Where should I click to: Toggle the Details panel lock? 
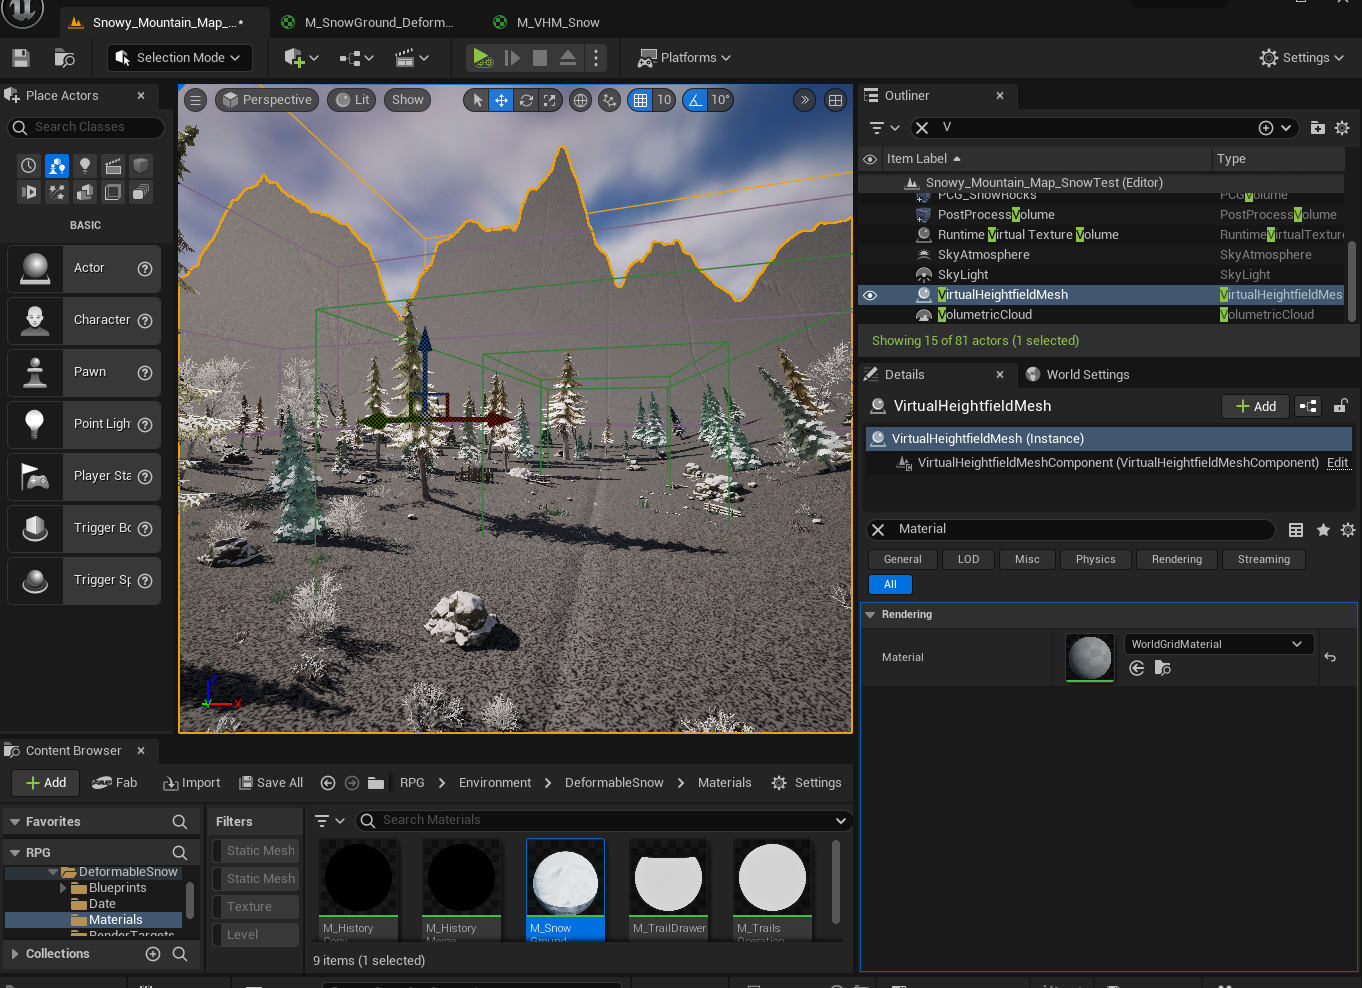(x=1341, y=406)
